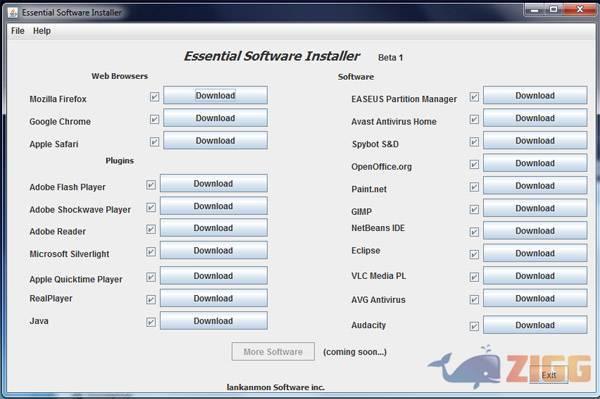Click the Exit button
This screenshot has height=399, width=600.
(x=549, y=375)
